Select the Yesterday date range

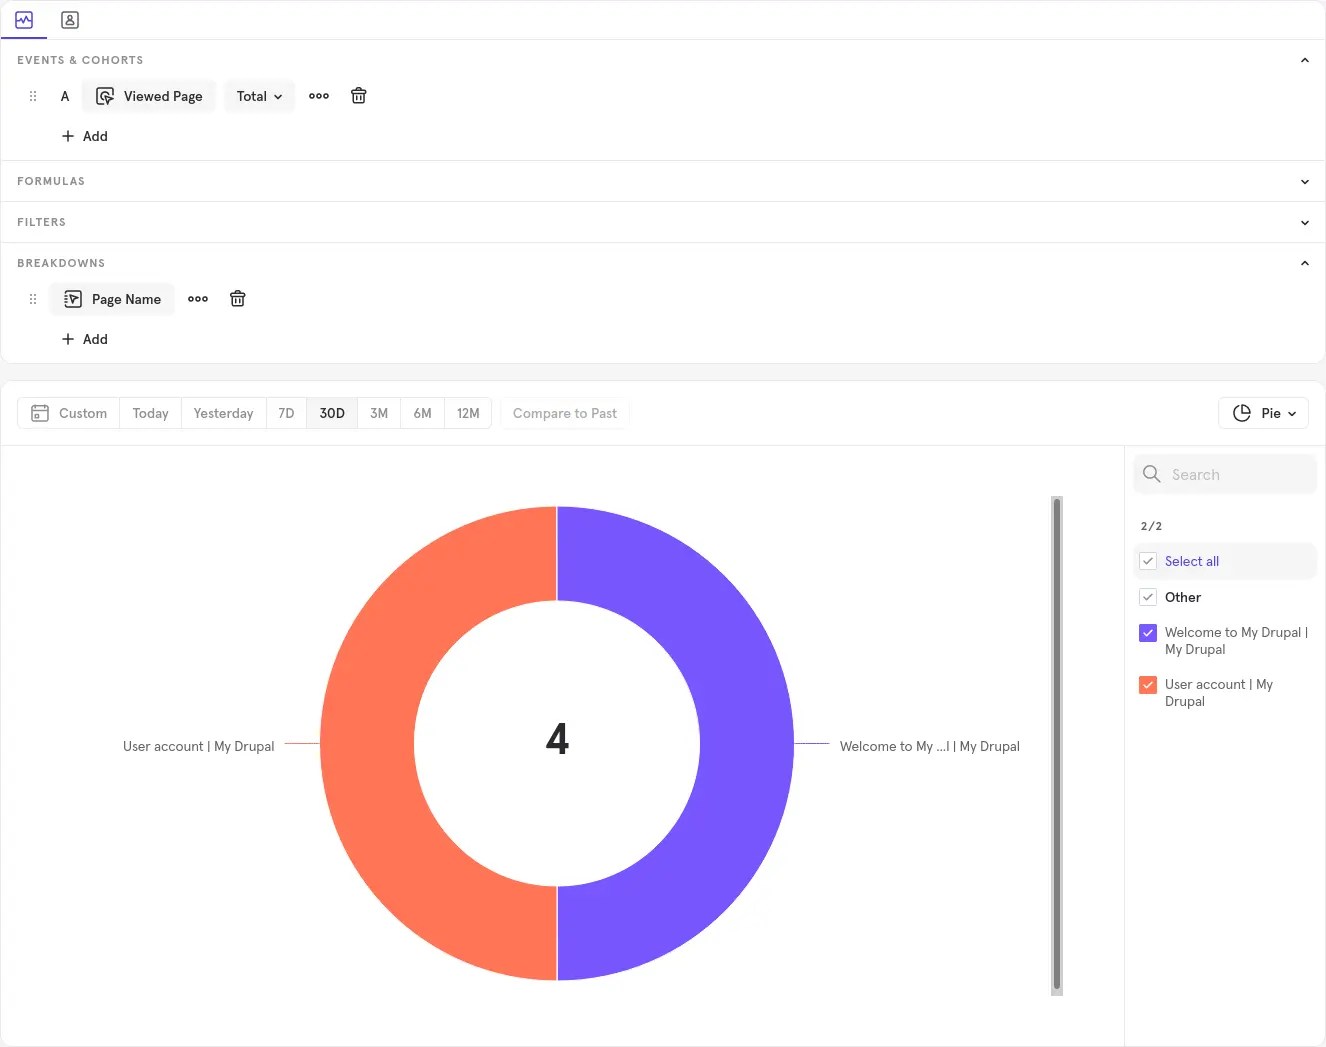[x=223, y=413]
